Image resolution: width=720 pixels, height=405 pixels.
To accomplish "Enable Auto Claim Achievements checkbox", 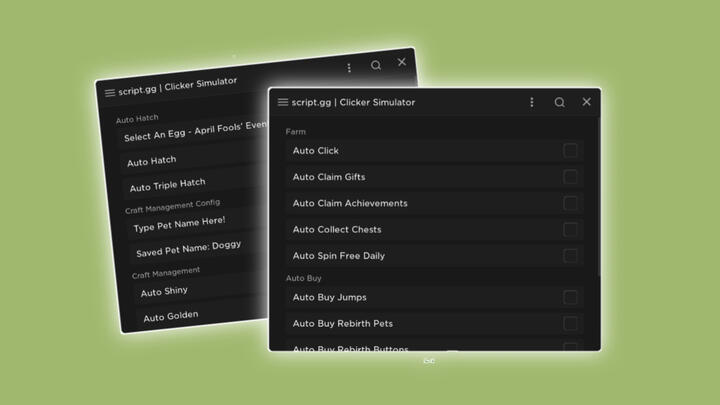I will tap(570, 203).
